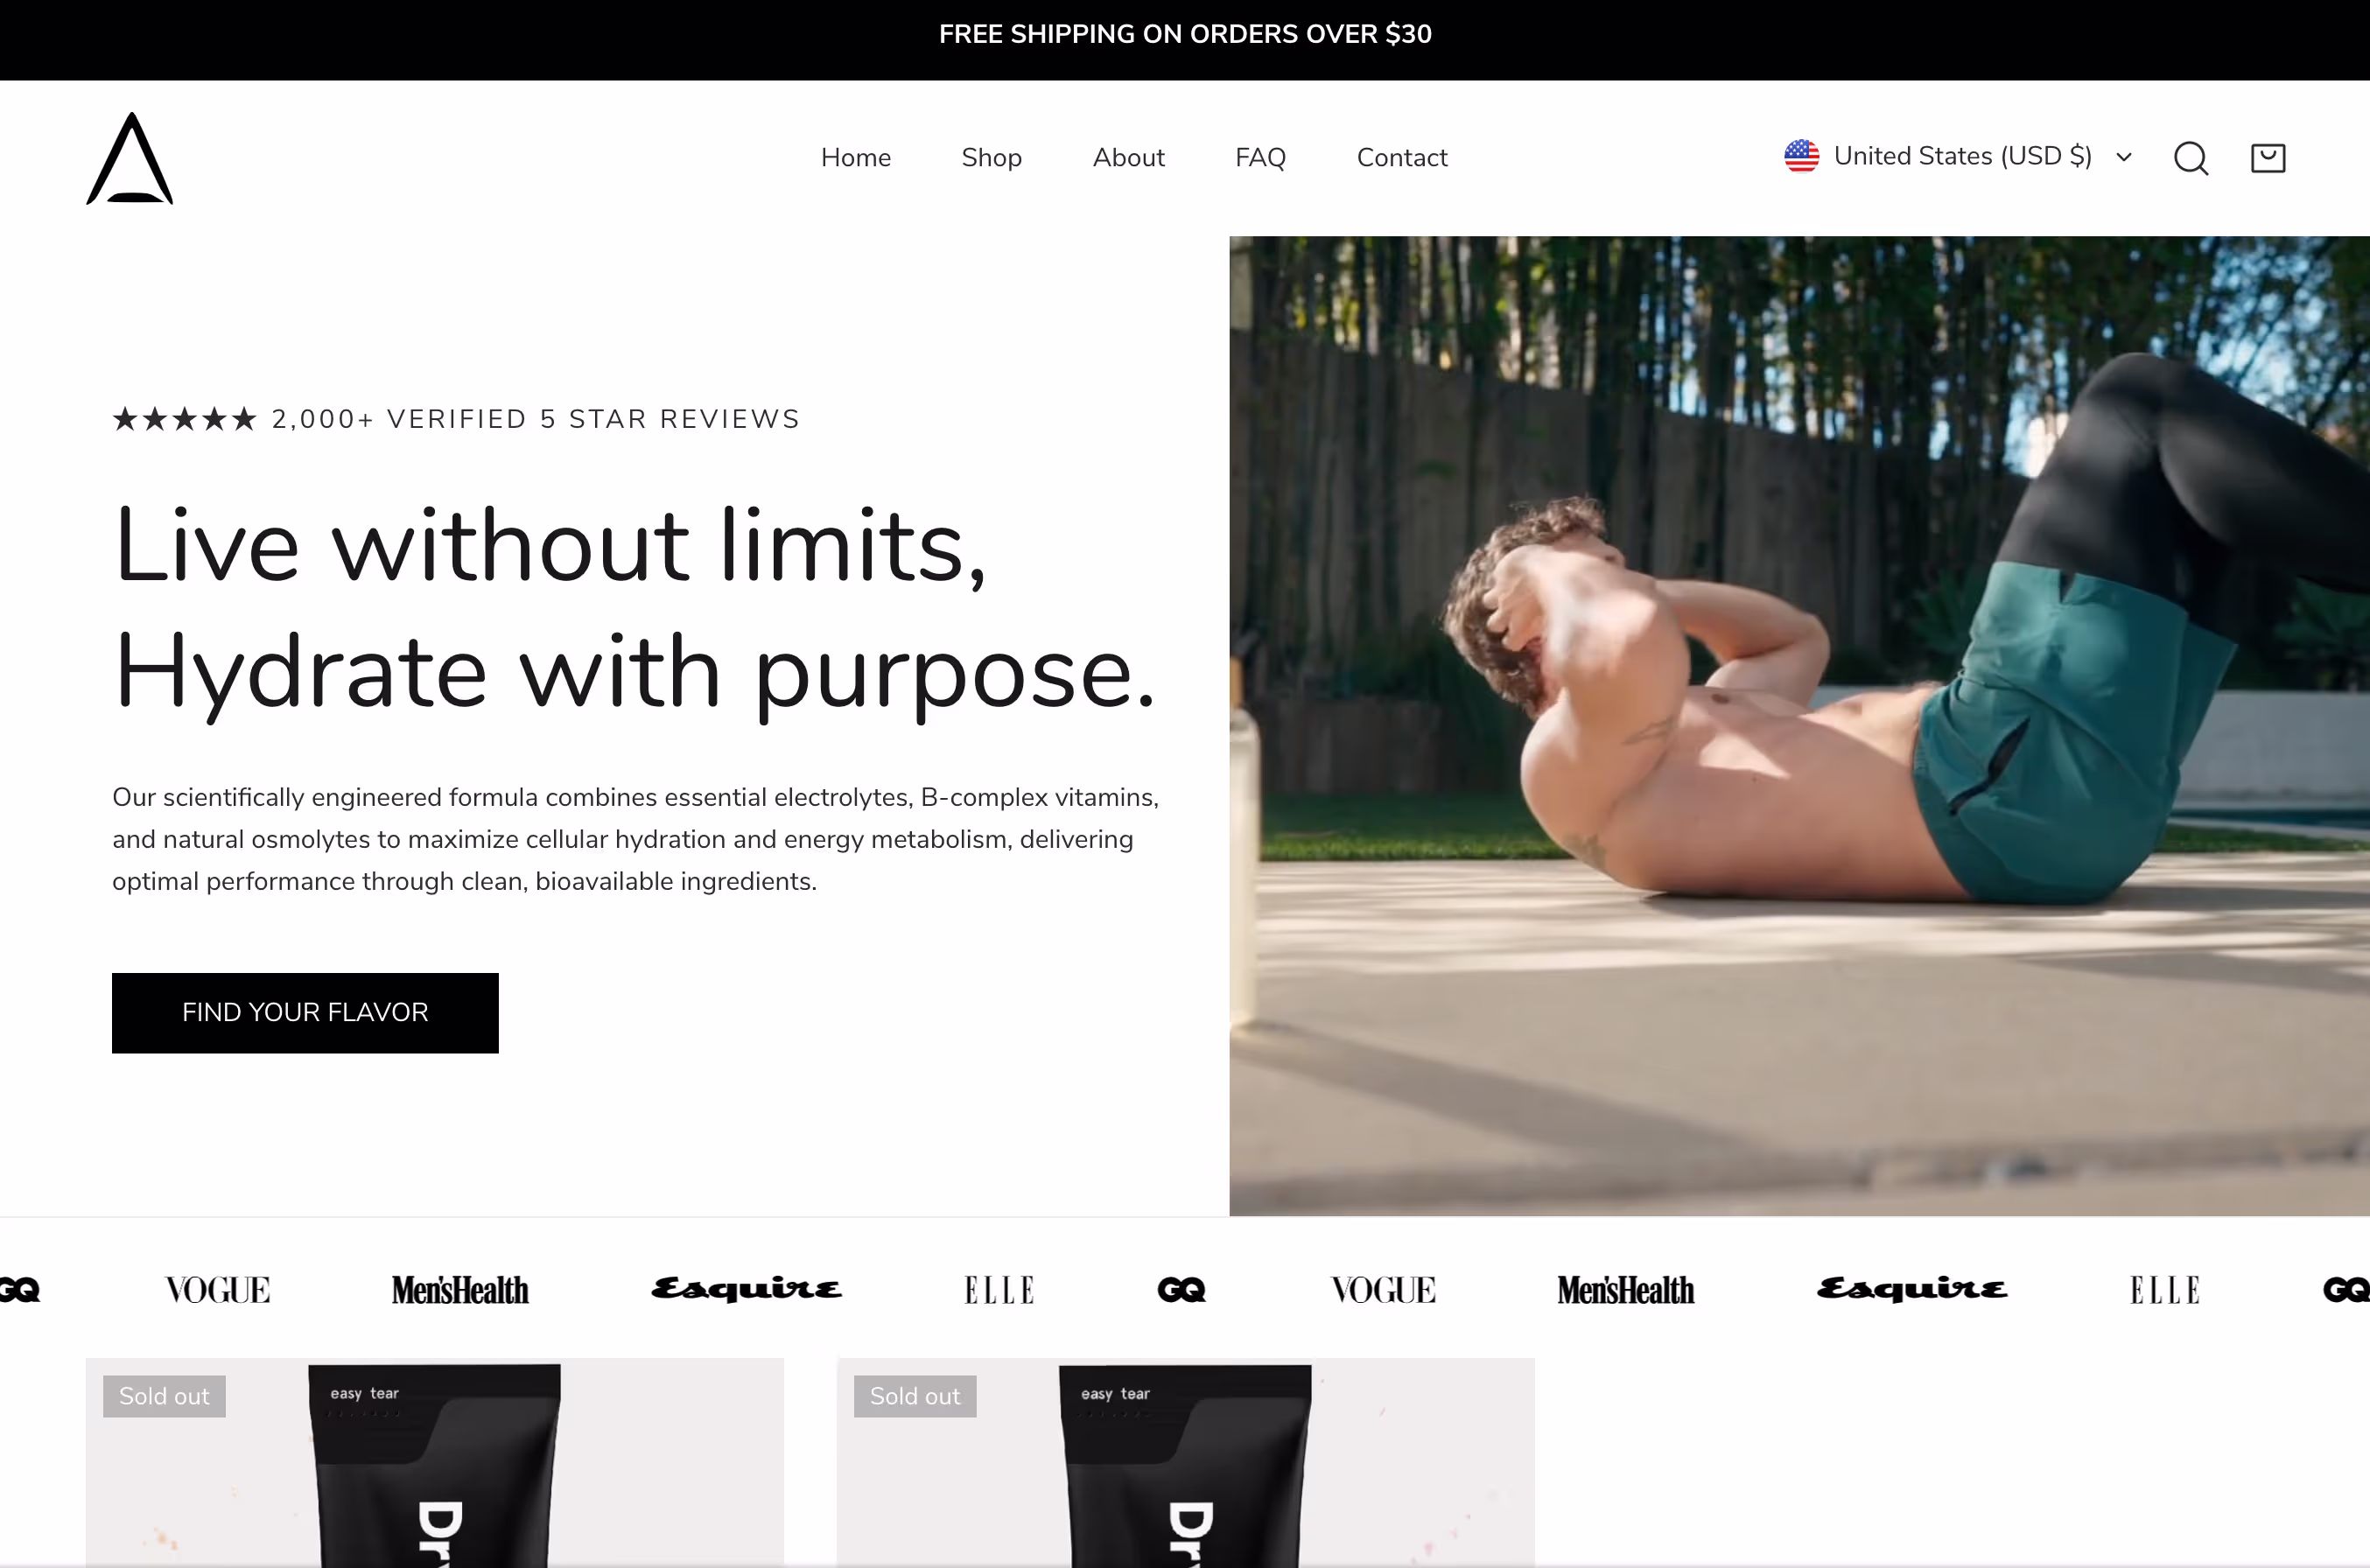Click the first Men'sHealth logo

point(460,1290)
